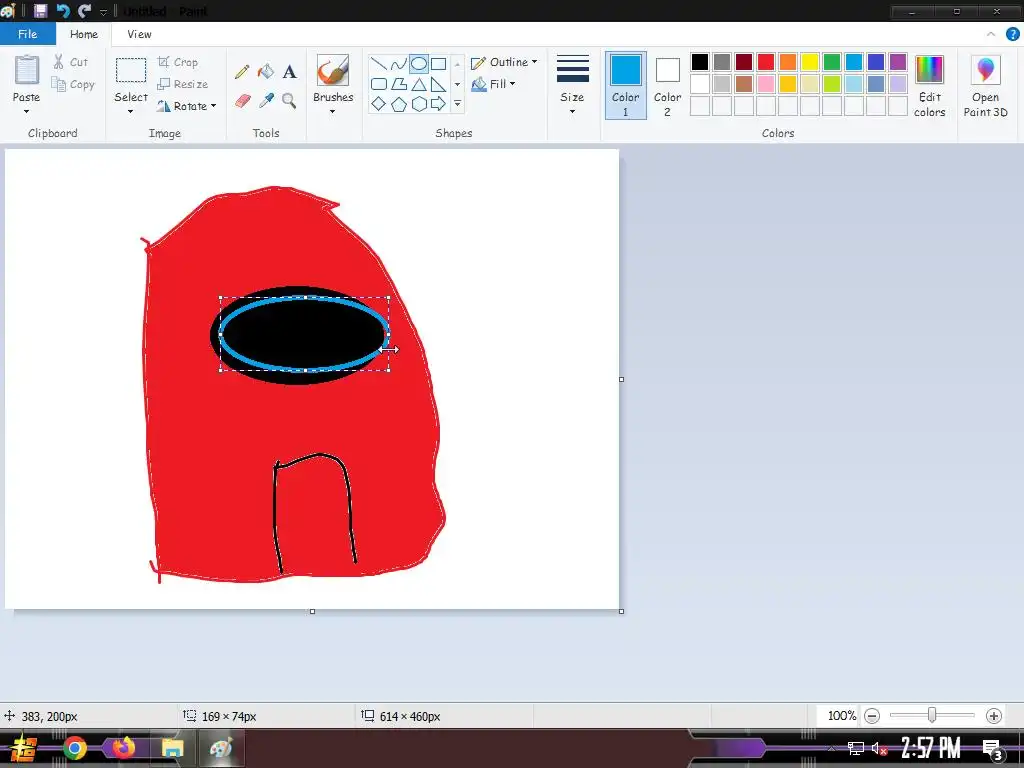Viewport: 1024px width, 768px height.
Task: Switch to the Home tab
Action: click(x=84, y=34)
